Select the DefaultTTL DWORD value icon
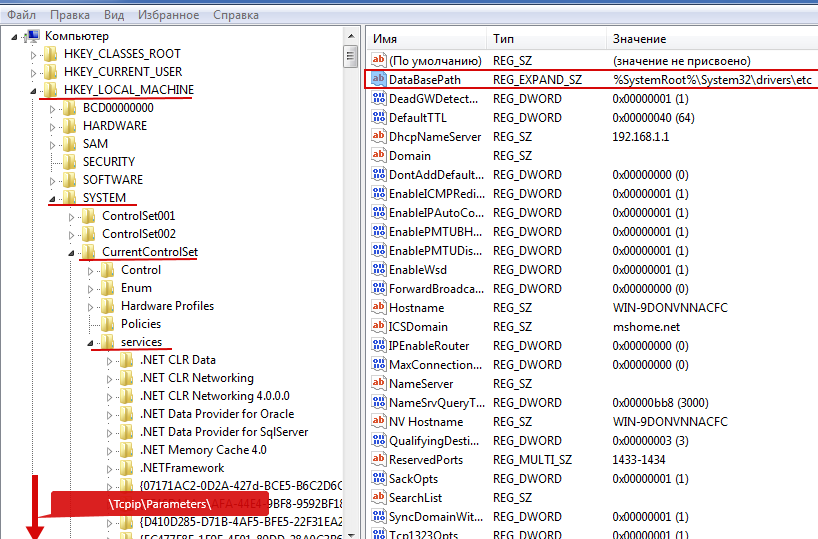818x539 pixels. click(379, 117)
